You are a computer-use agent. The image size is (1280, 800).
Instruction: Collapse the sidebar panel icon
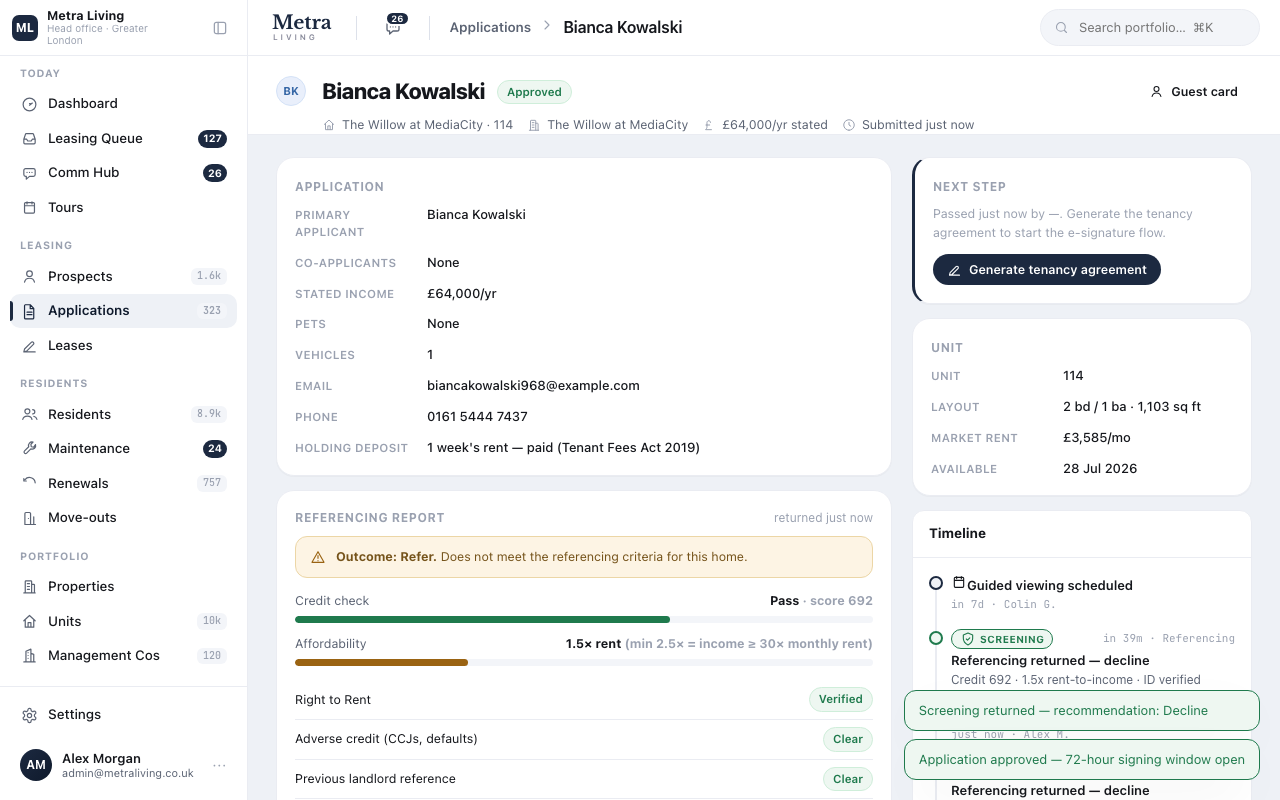[220, 28]
